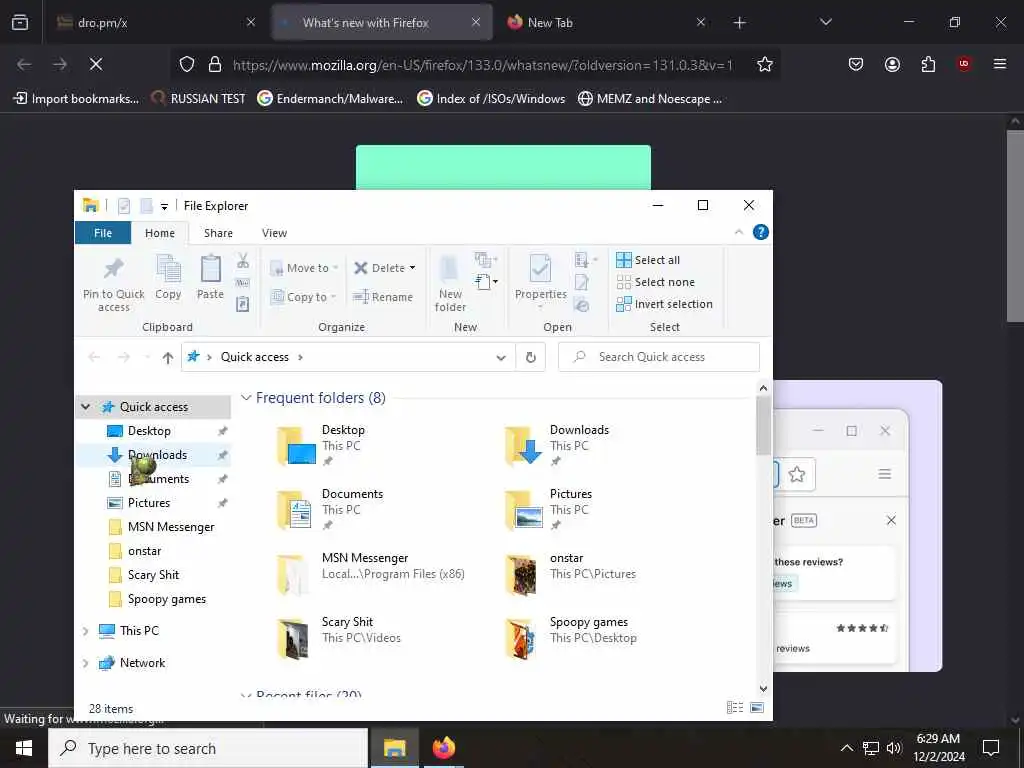Open the Delete dropdown arrow
The height and width of the screenshot is (768, 1024).
tap(412, 268)
